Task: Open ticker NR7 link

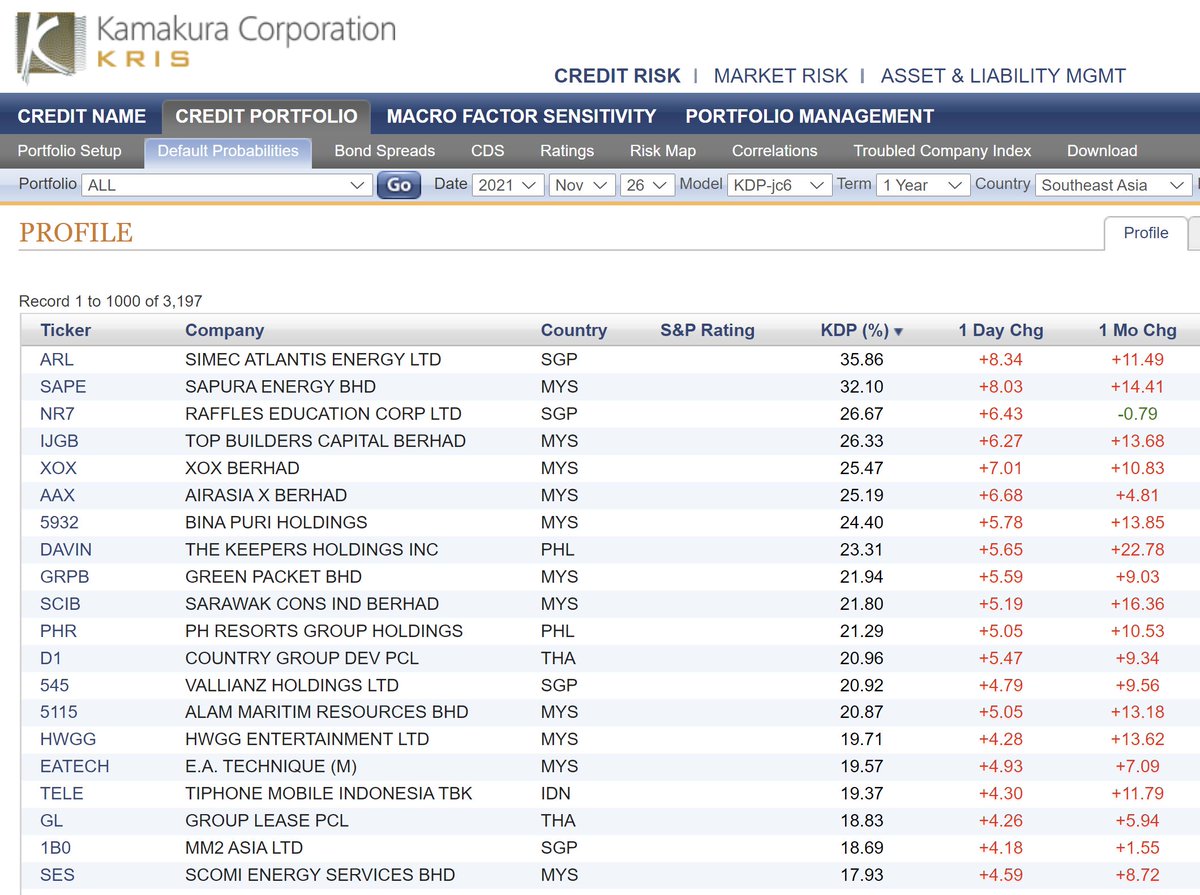Action: 57,413
